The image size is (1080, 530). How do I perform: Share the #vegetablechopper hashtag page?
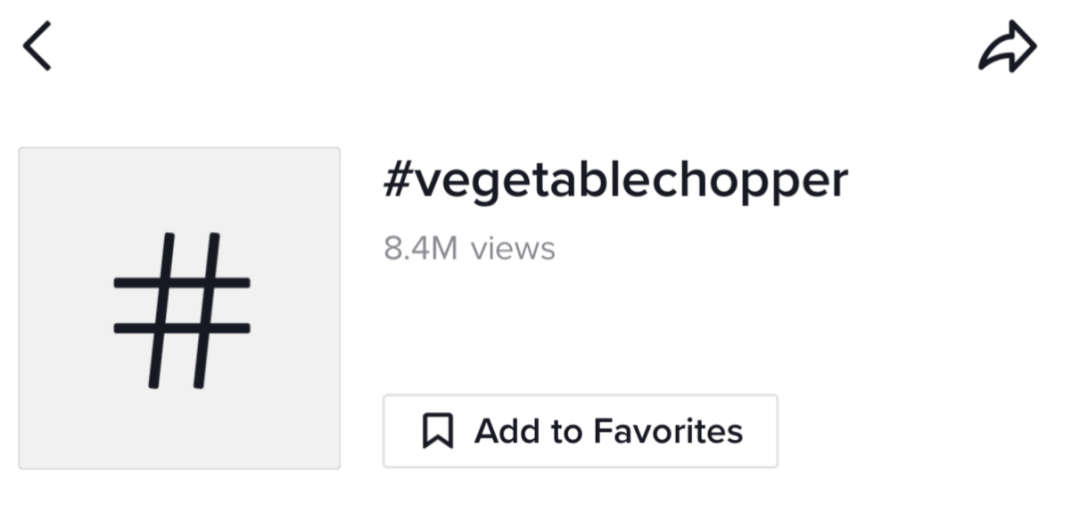pos(1007,47)
